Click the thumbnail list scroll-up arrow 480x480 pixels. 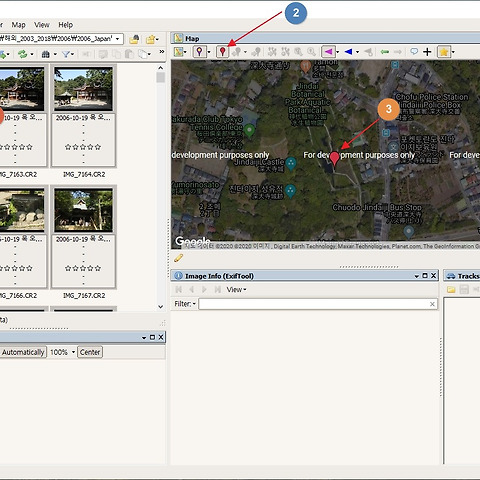click(161, 68)
